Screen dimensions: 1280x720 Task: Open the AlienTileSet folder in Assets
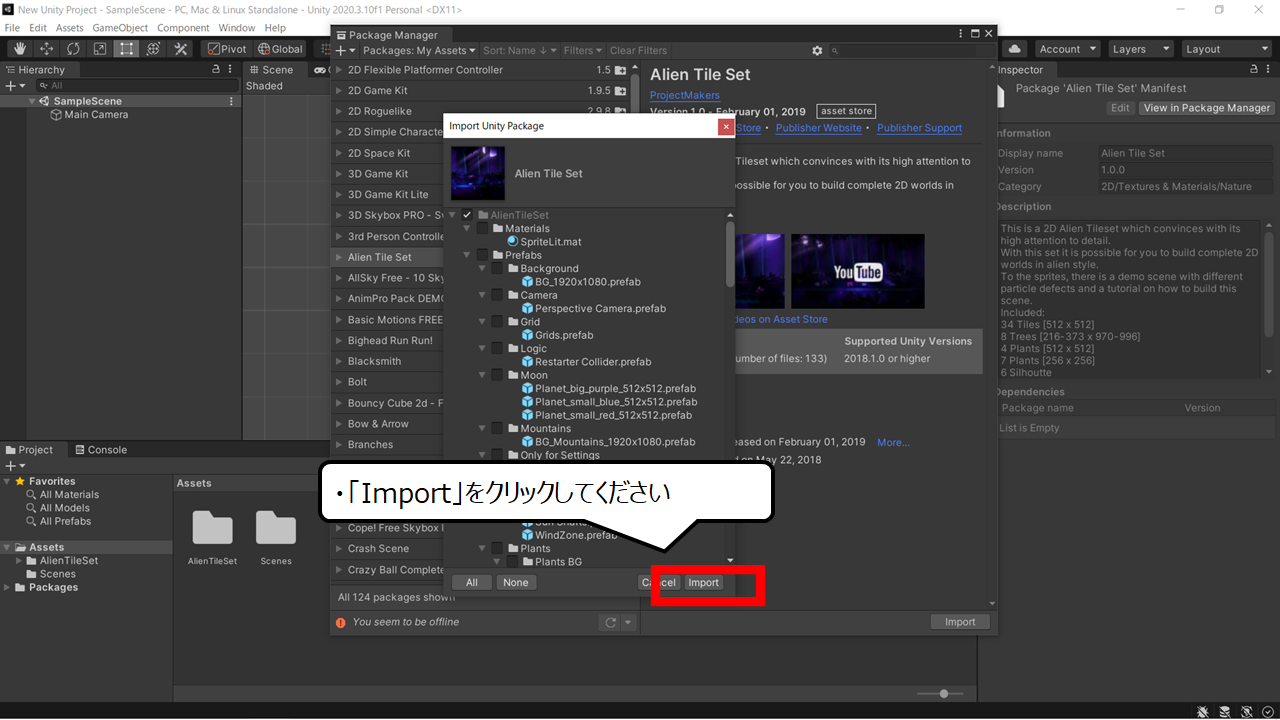coord(212,536)
